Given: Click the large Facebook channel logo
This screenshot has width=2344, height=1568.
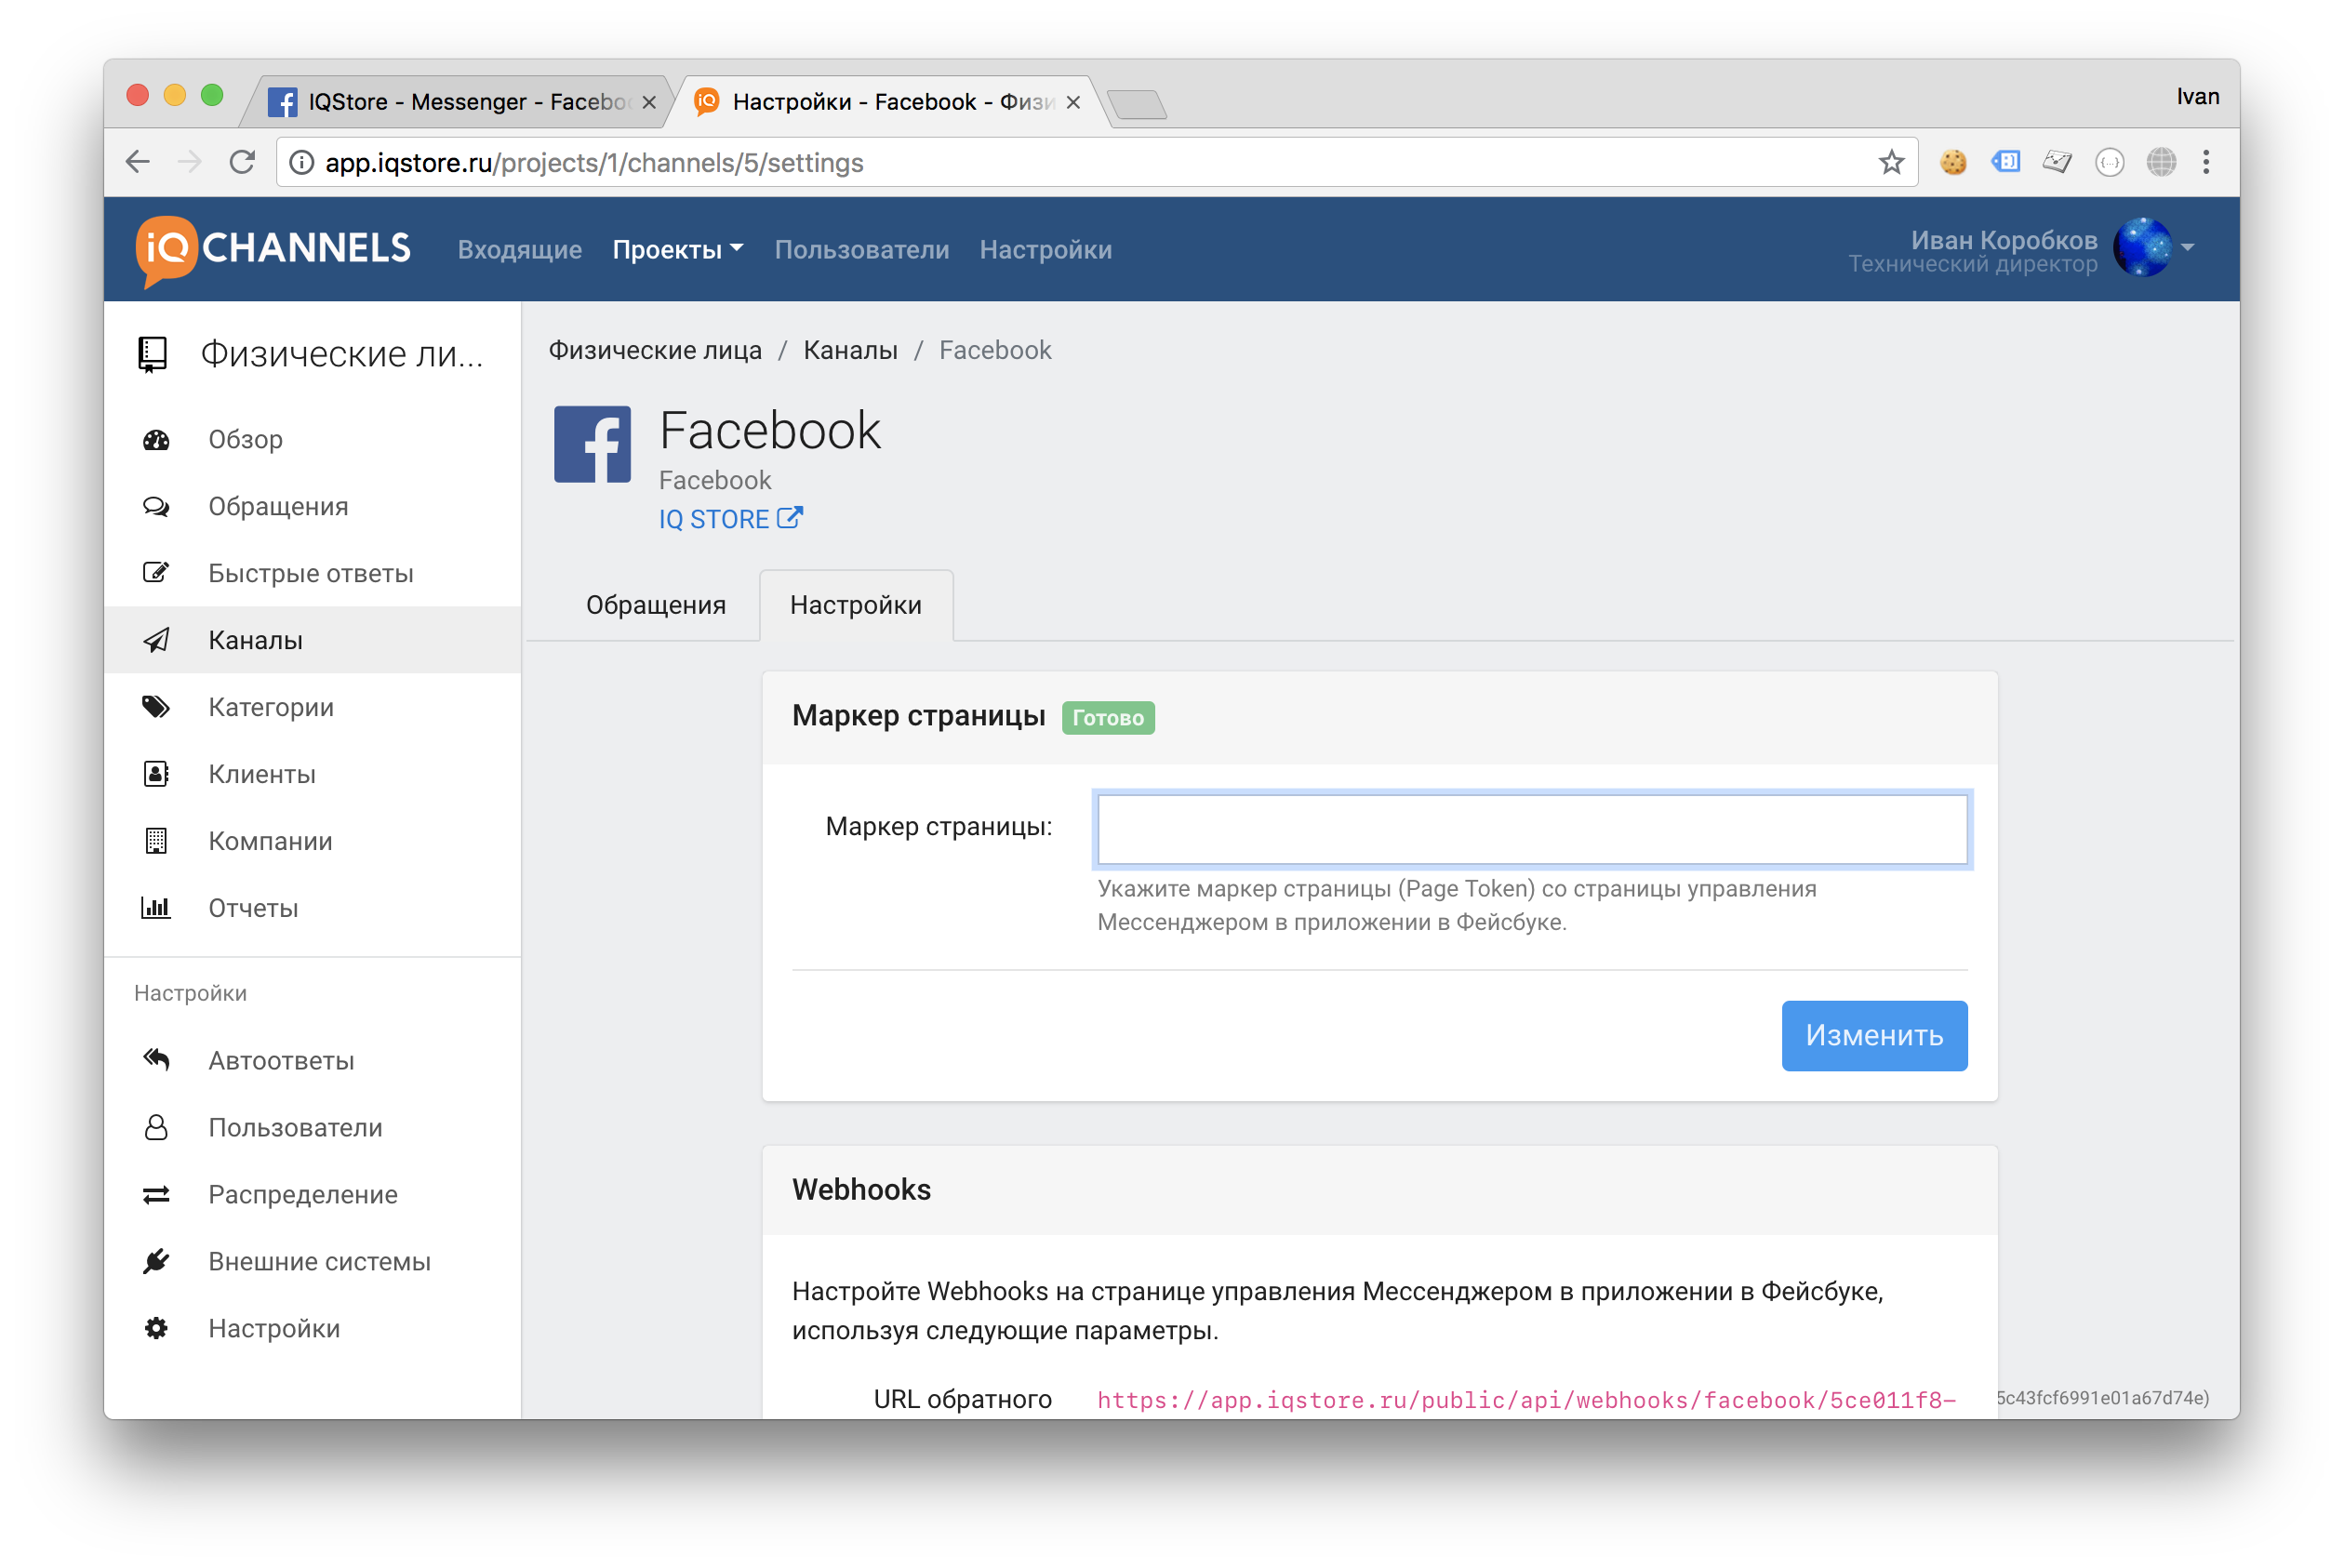Looking at the screenshot, I should 592,444.
